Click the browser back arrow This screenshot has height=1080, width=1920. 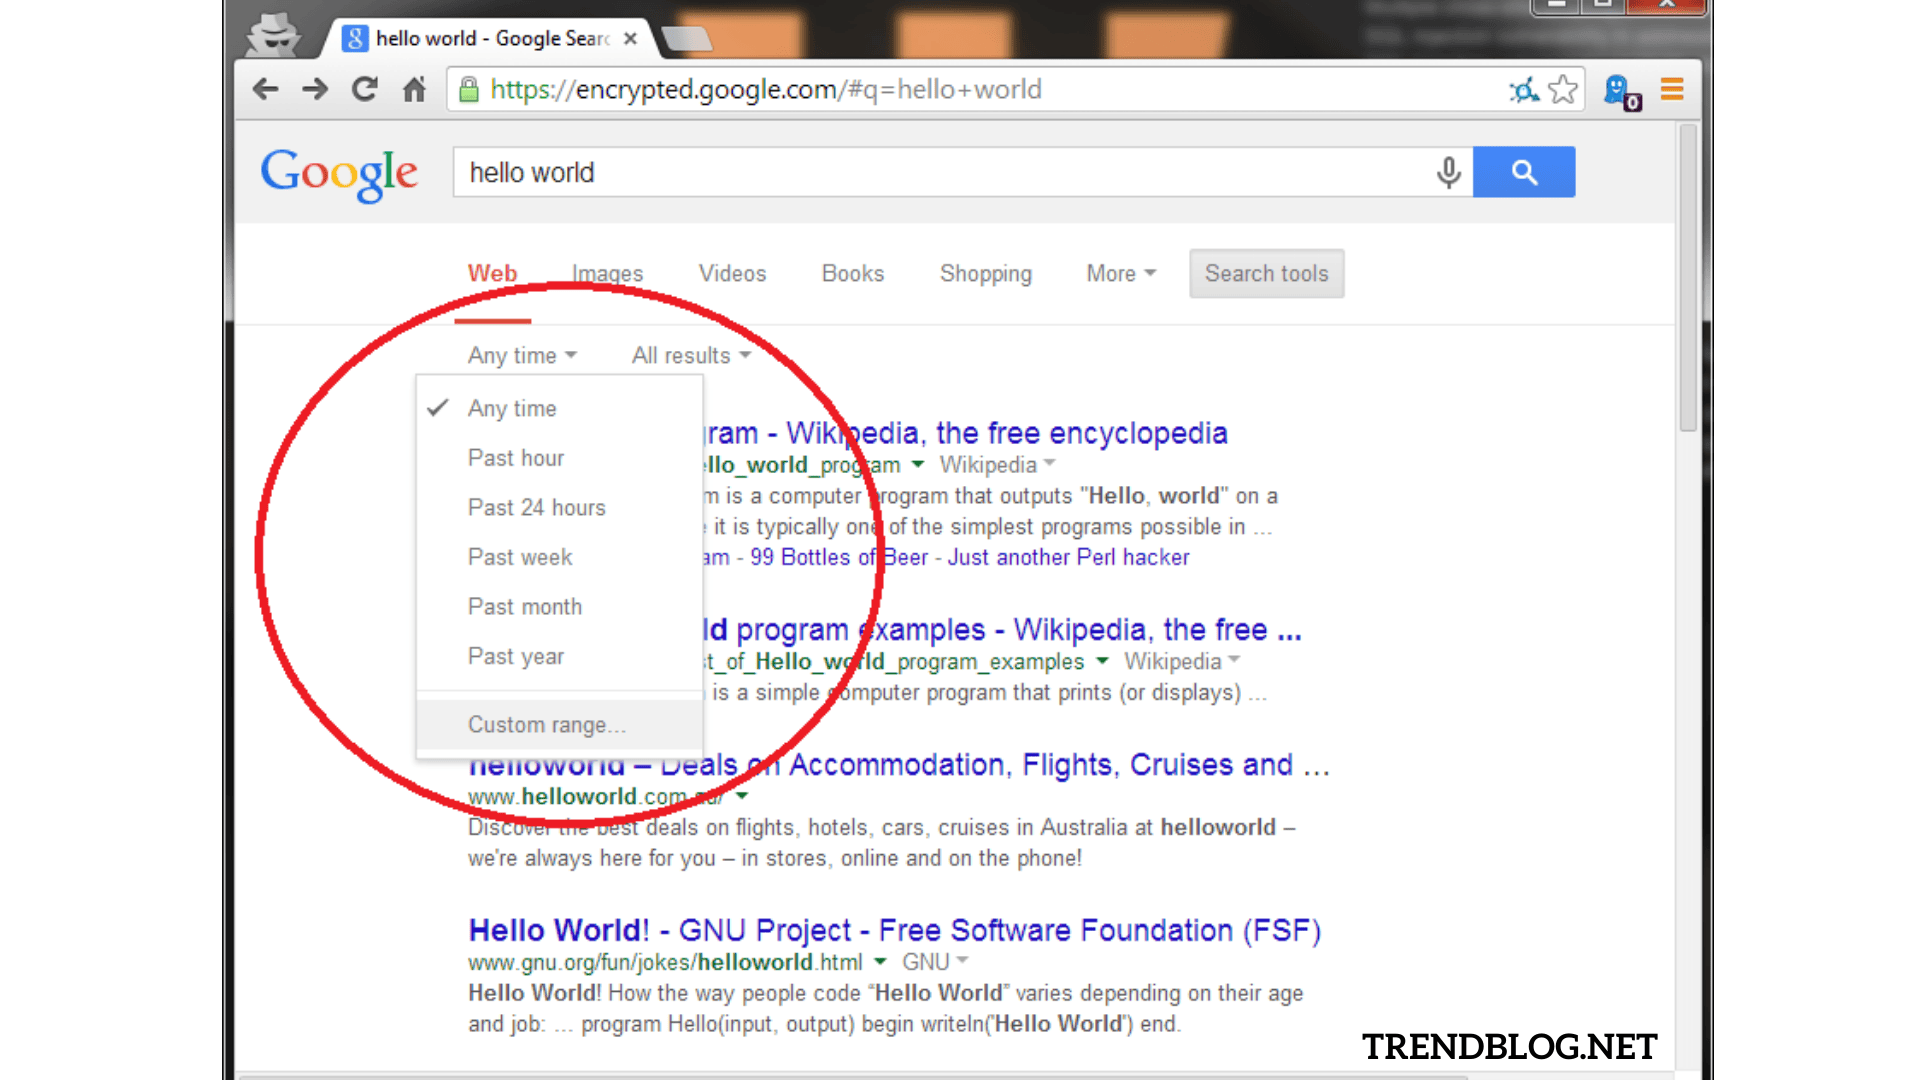(265, 89)
